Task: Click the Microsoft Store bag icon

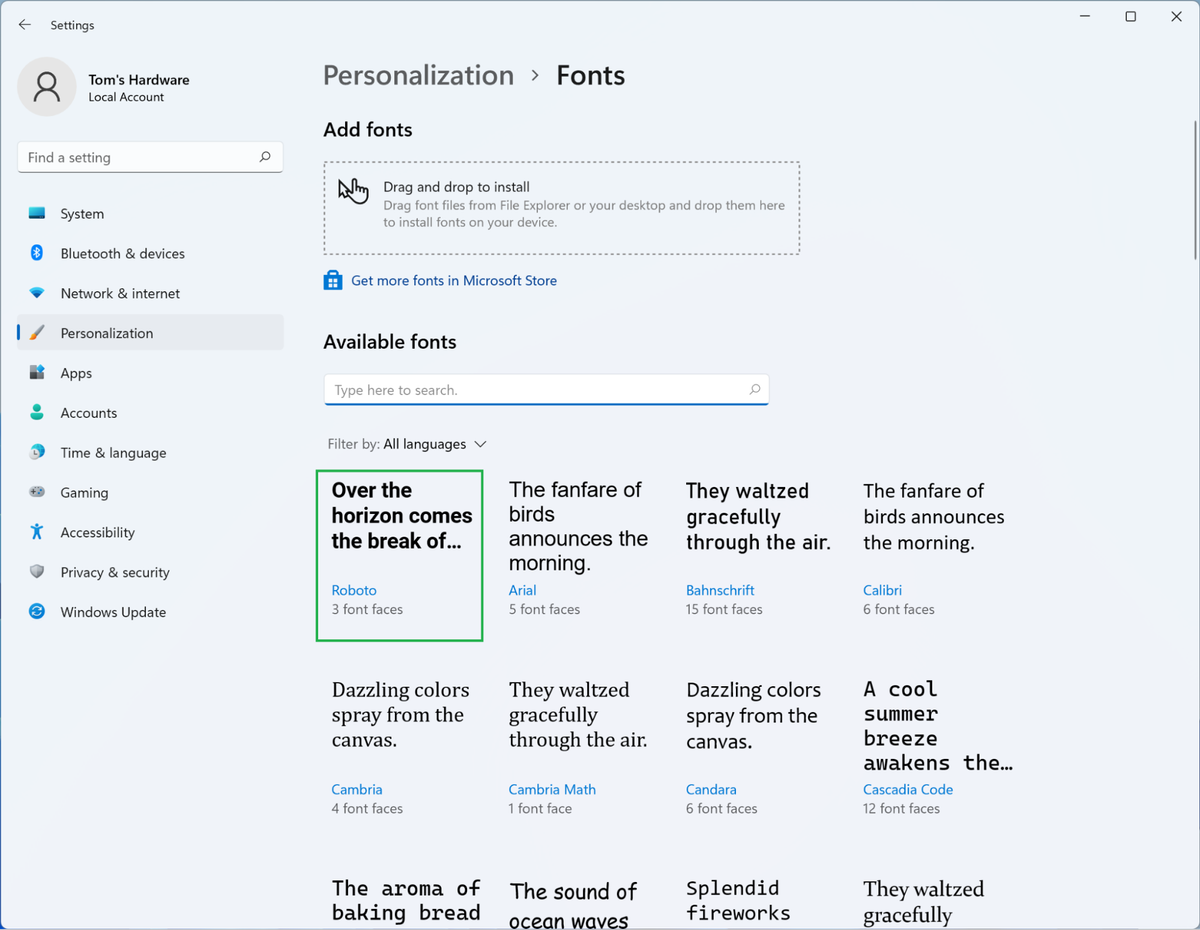Action: pyautogui.click(x=332, y=280)
